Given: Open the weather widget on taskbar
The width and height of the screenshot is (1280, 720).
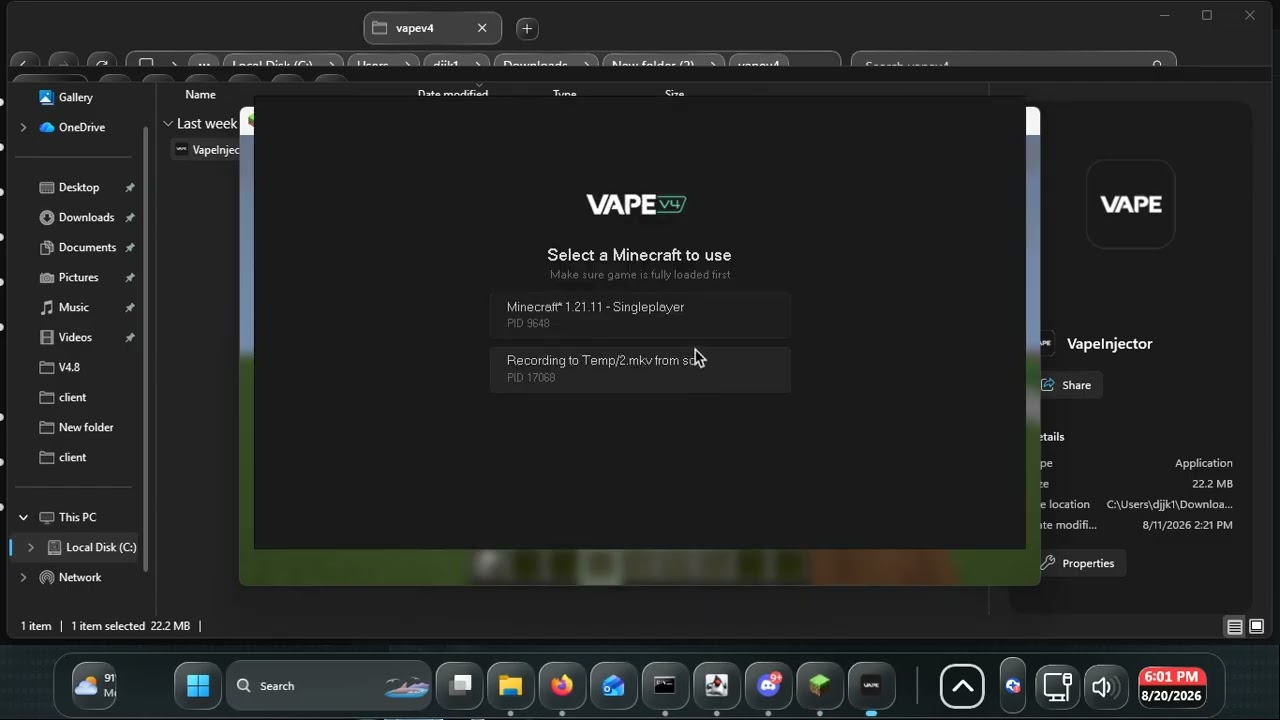Looking at the screenshot, I should coord(96,686).
